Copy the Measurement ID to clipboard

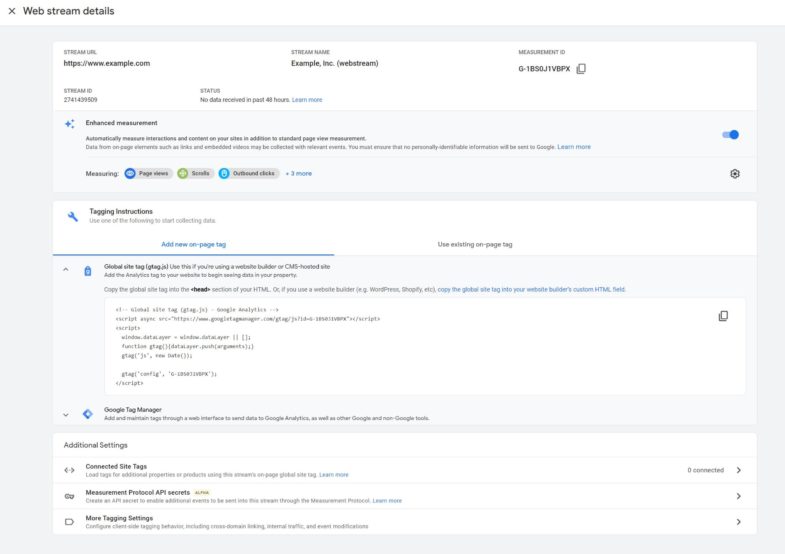pyautogui.click(x=581, y=69)
